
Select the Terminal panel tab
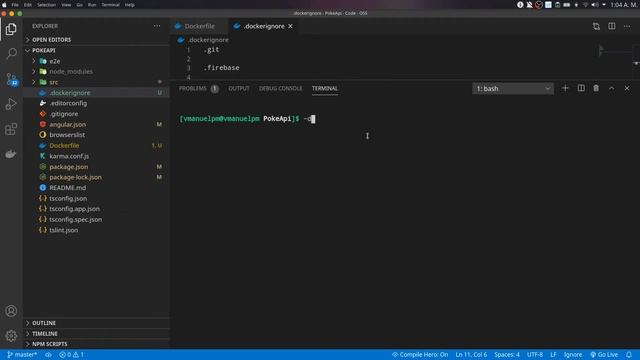coord(325,88)
